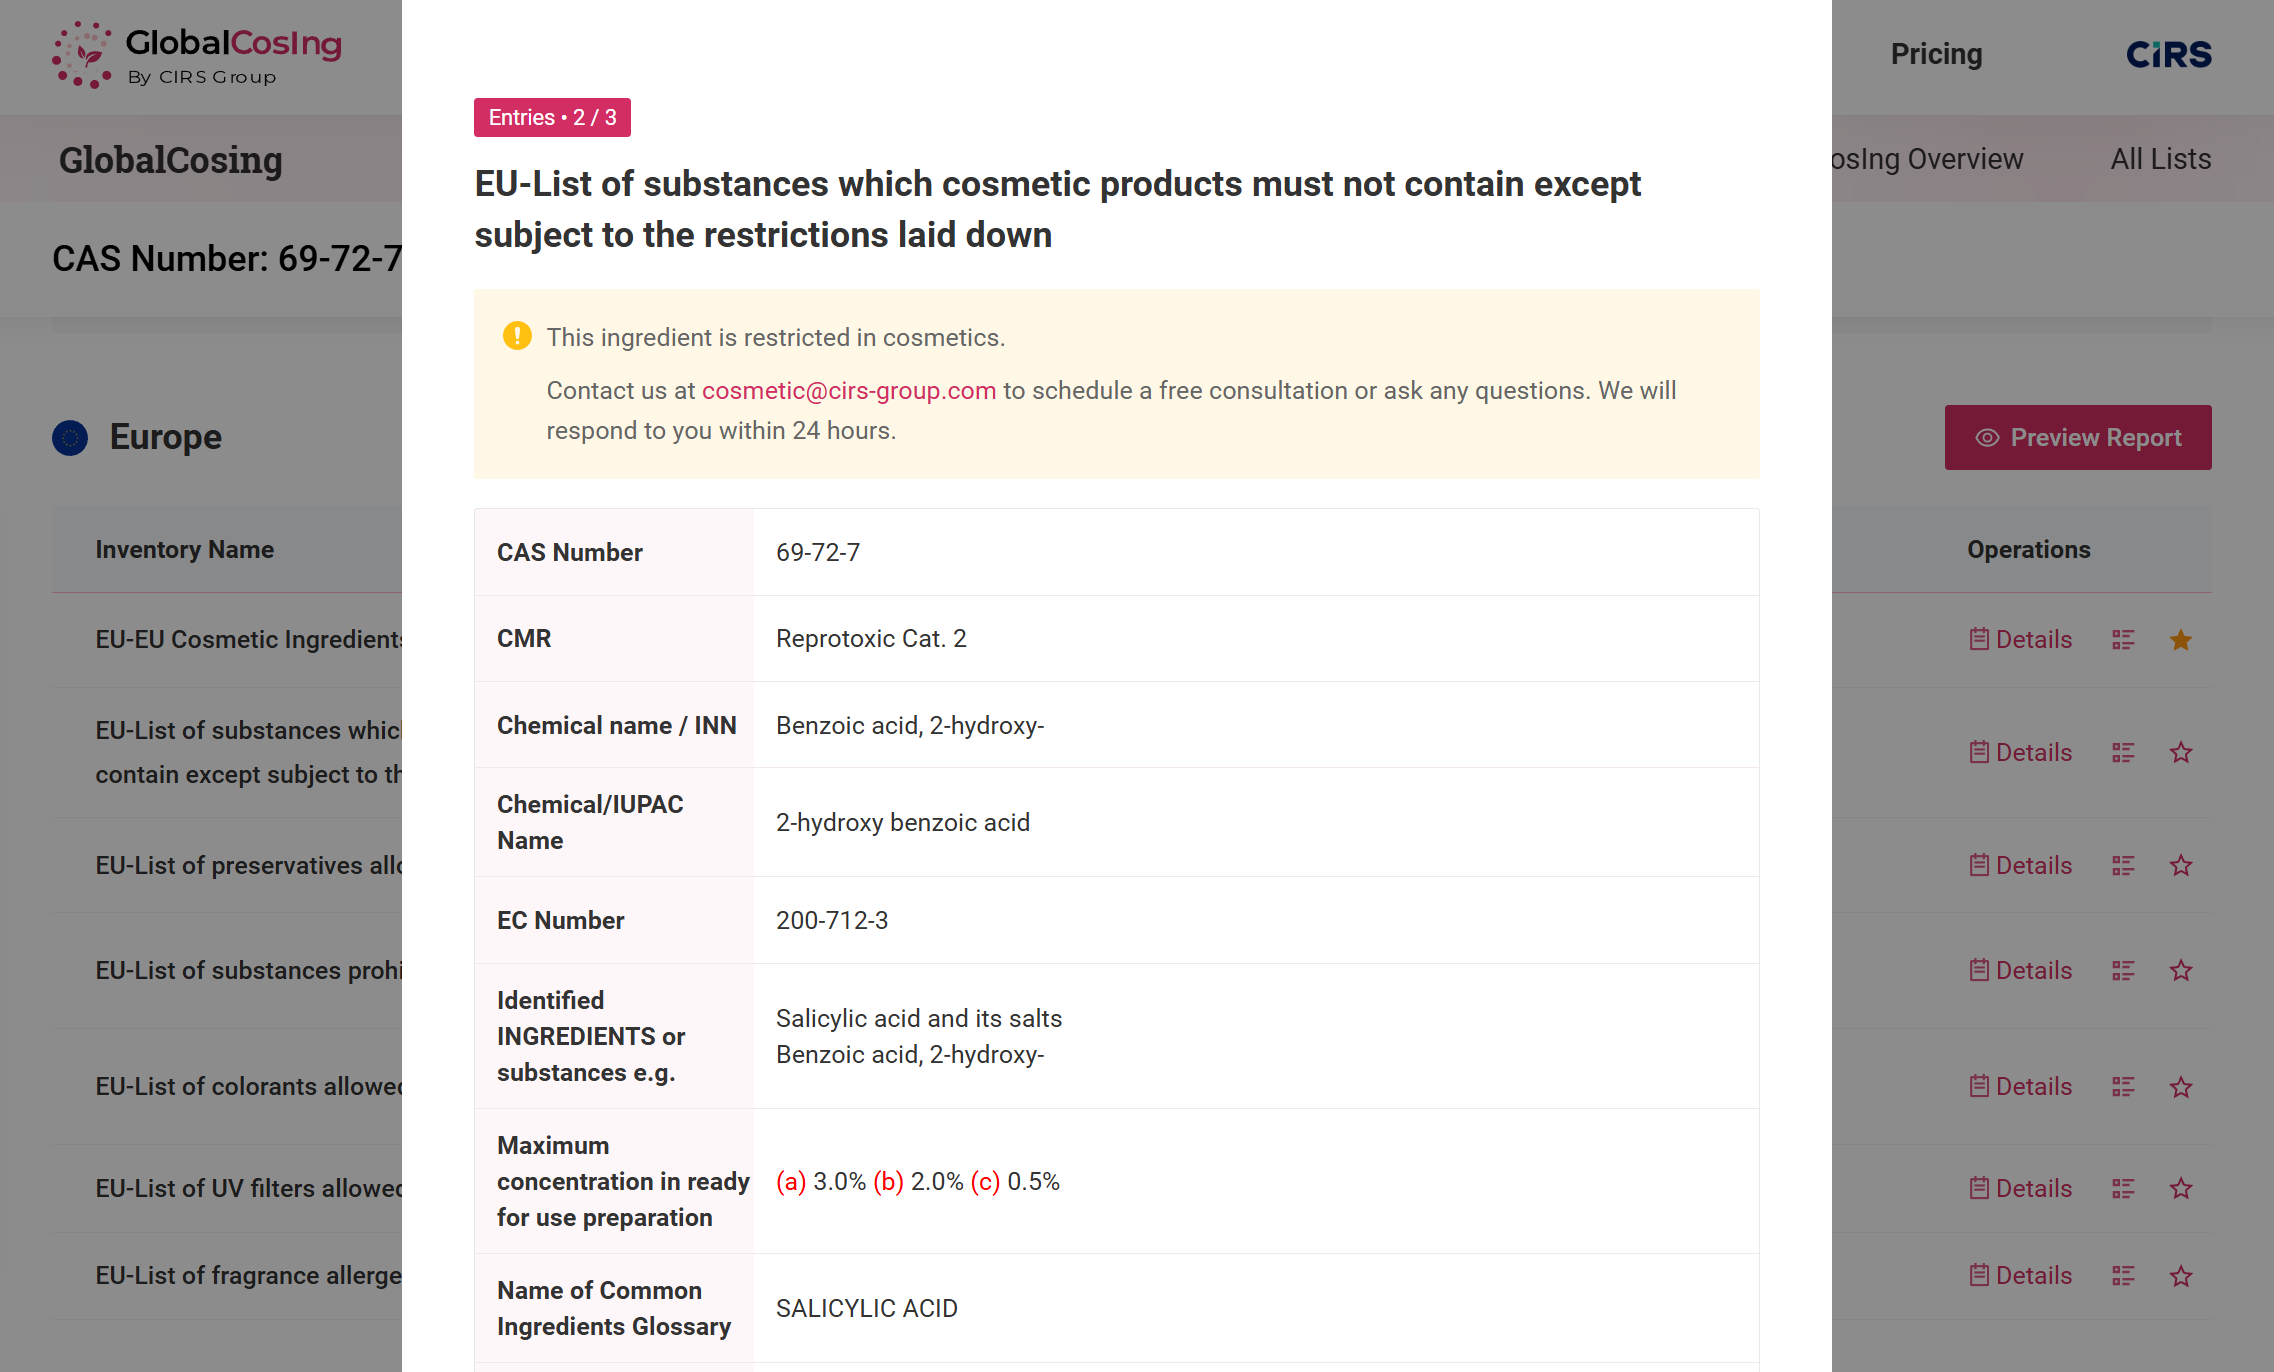Click cosmetic@cirs-group.com email link
This screenshot has height=1372, width=2274.
[849, 391]
